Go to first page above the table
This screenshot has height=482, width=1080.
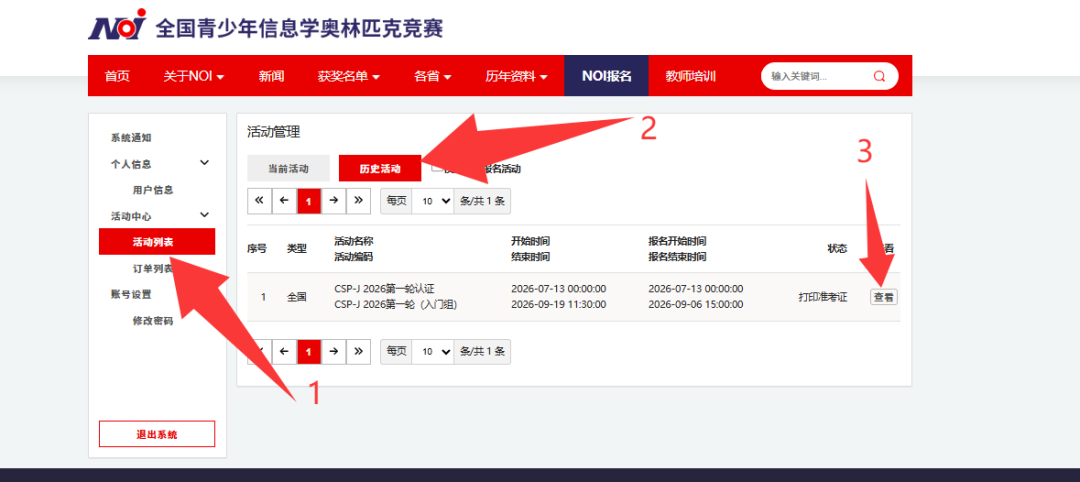(x=259, y=200)
